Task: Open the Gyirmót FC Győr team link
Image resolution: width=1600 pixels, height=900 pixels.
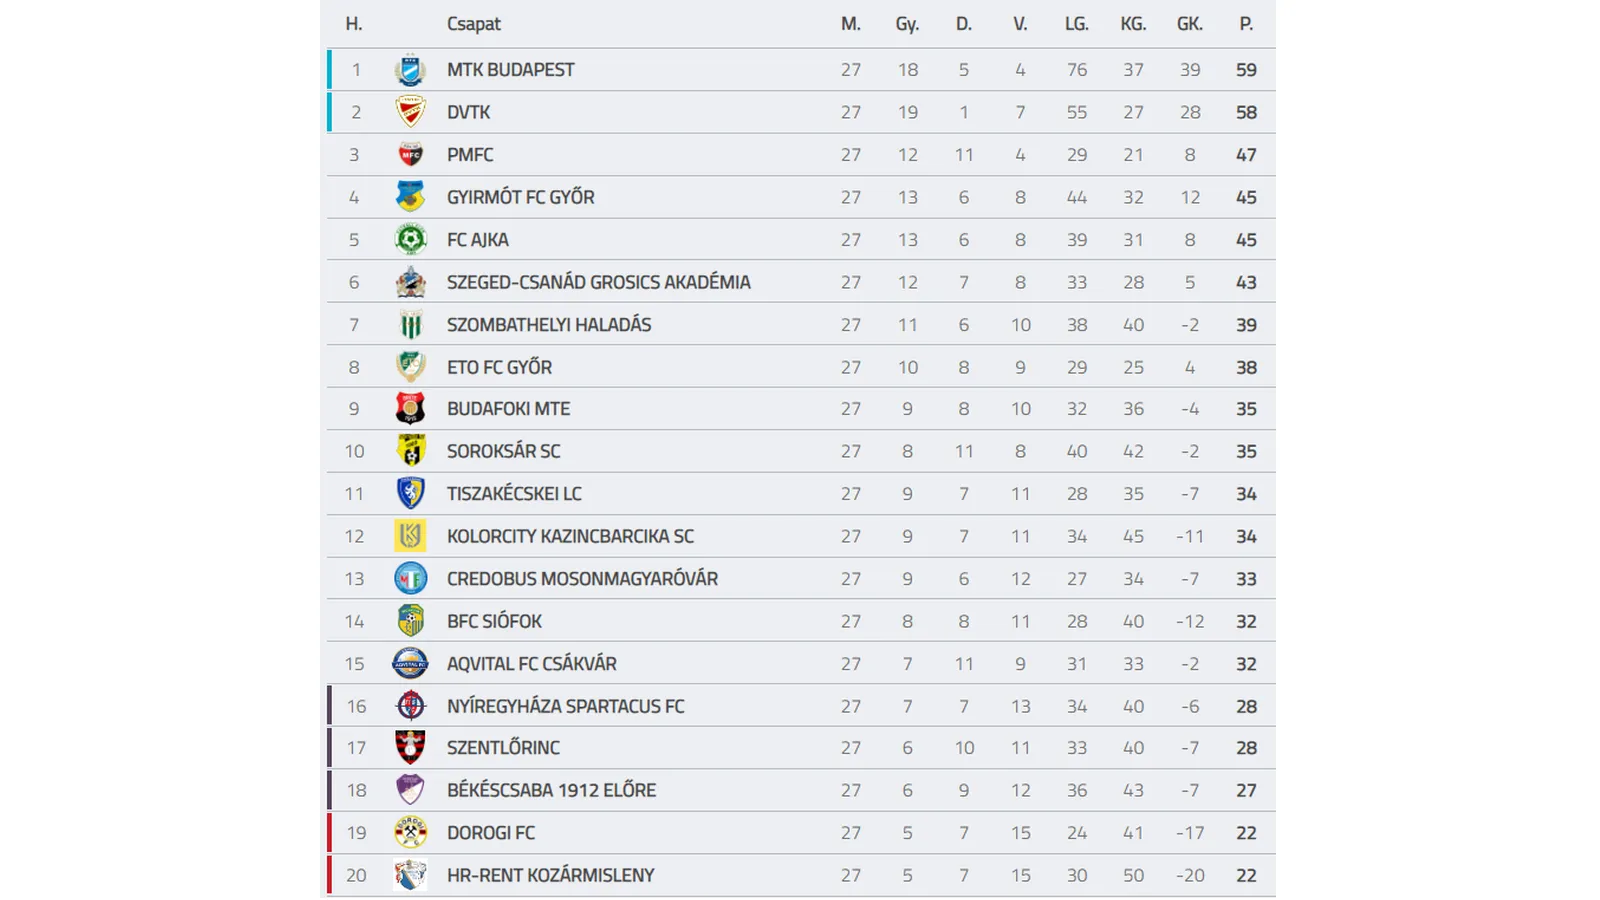Action: click(520, 197)
